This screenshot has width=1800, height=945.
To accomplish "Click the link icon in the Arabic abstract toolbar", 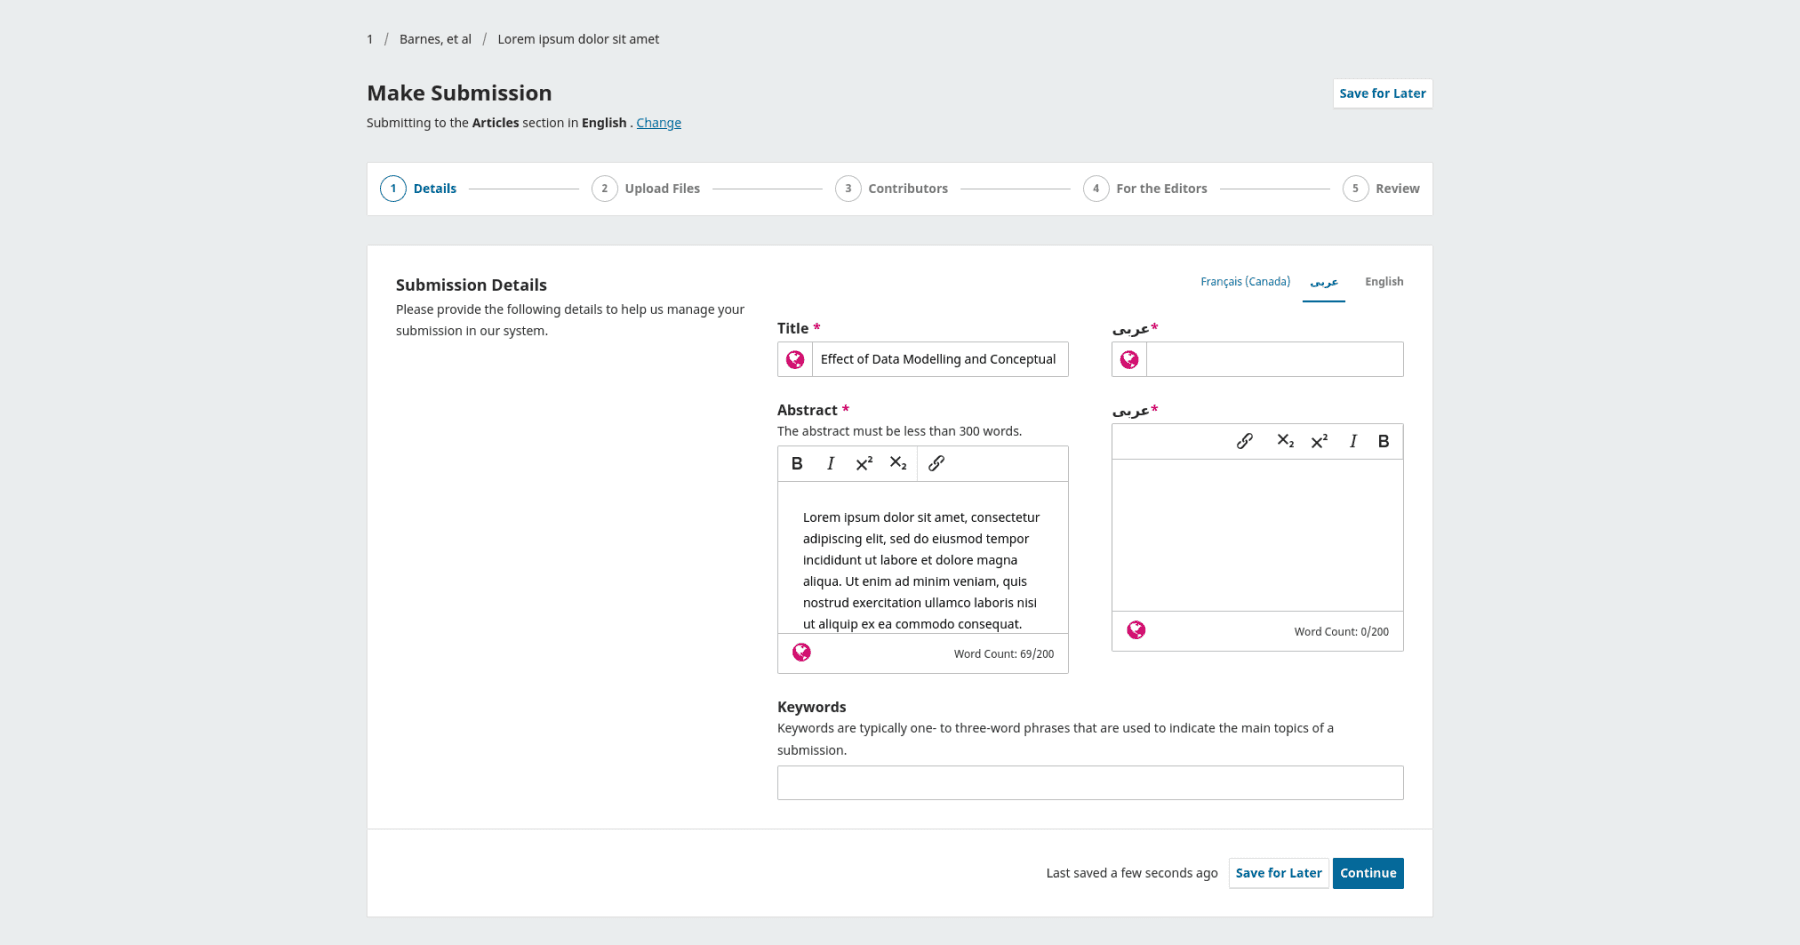I will 1244,440.
